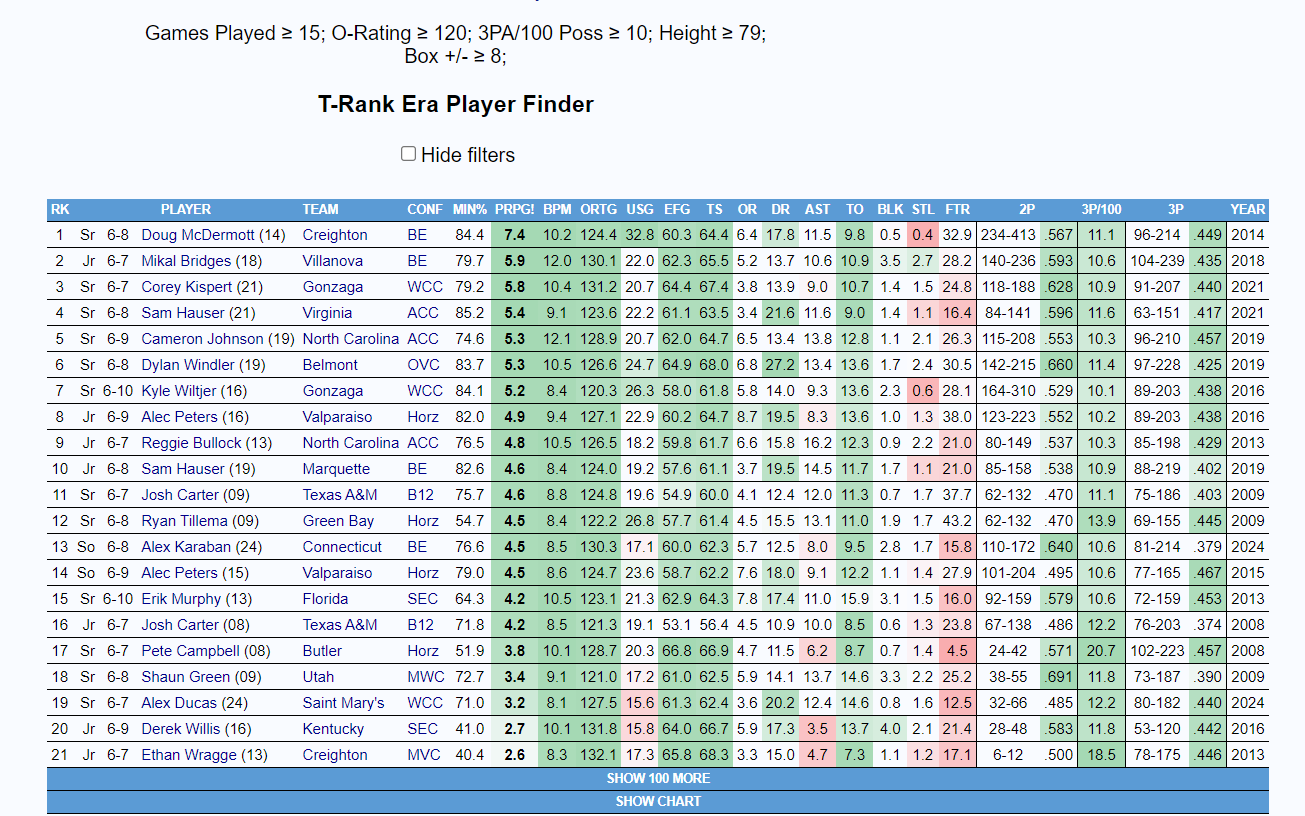Open Green Bay team link
This screenshot has height=816, width=1305.
pyautogui.click(x=338, y=521)
